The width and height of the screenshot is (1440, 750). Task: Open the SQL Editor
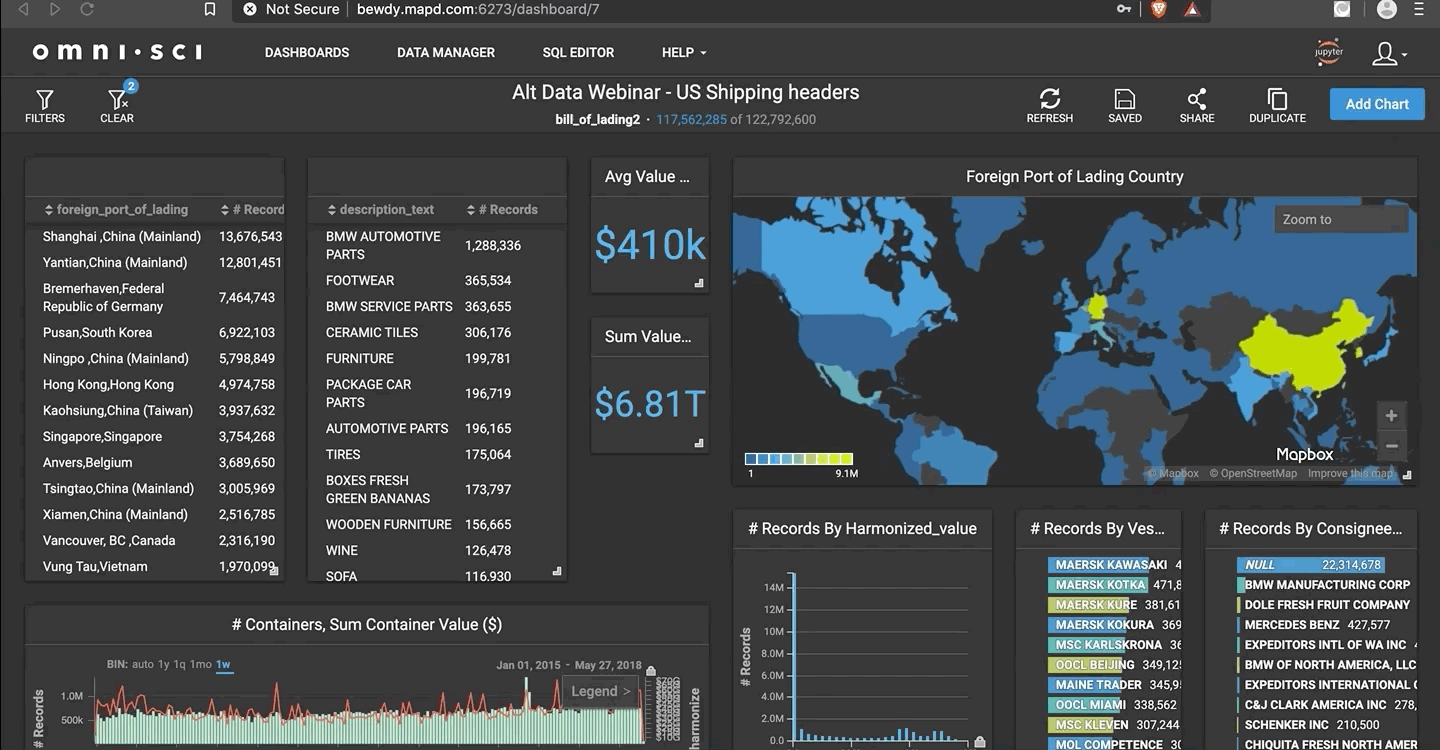pyautogui.click(x=578, y=53)
